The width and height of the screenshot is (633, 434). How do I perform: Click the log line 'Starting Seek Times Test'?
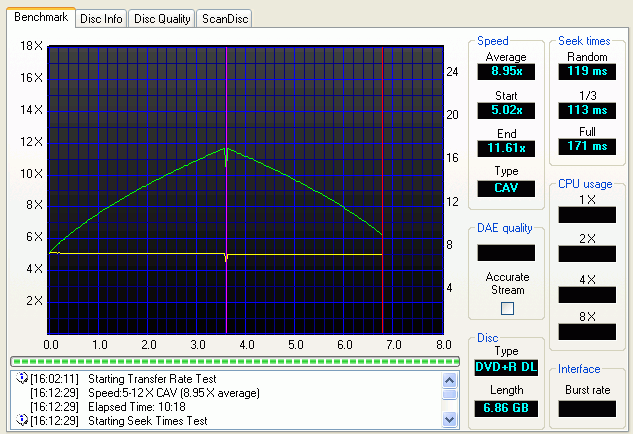coord(147,421)
